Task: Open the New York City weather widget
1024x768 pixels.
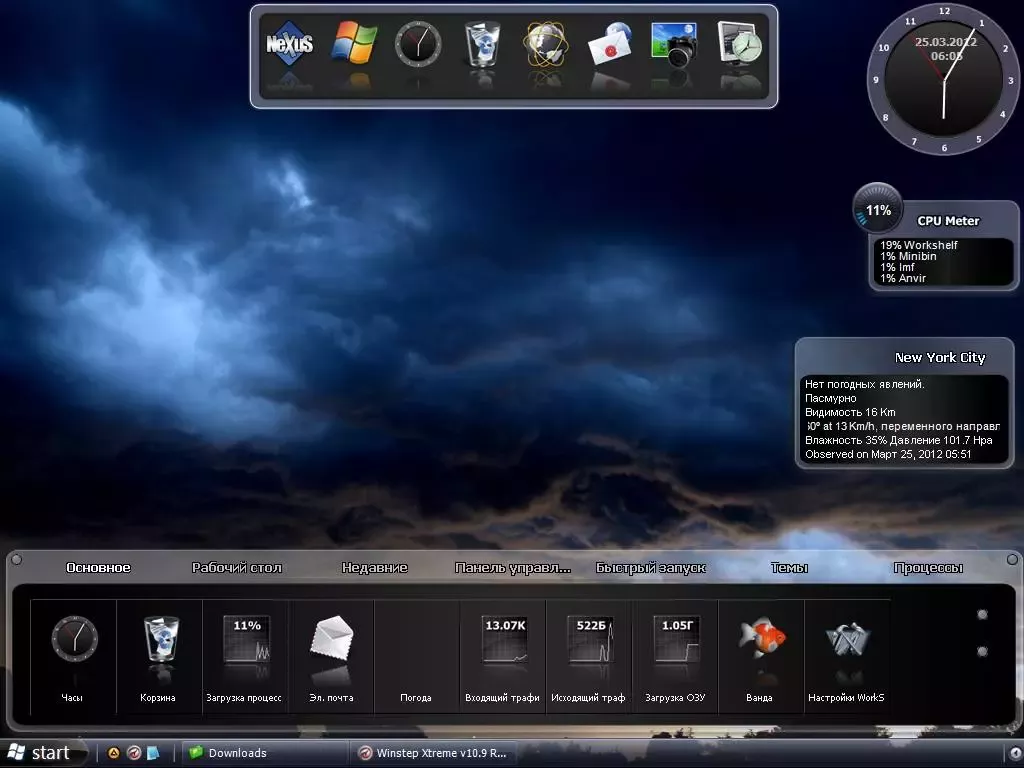Action: coord(904,405)
